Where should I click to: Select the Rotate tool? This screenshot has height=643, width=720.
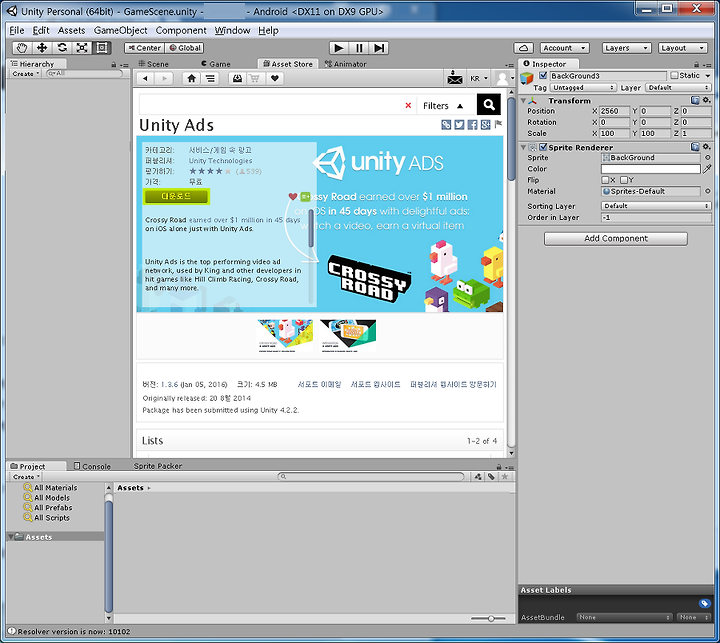[62, 48]
